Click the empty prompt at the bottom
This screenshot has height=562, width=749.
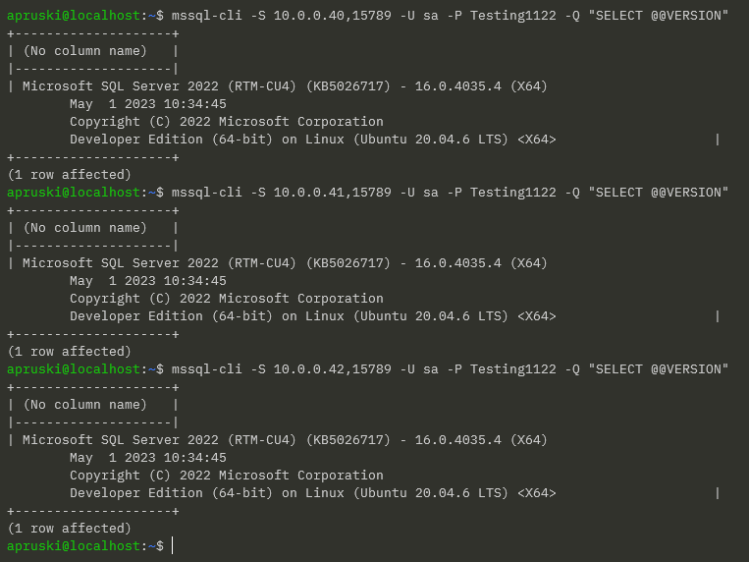tap(172, 546)
